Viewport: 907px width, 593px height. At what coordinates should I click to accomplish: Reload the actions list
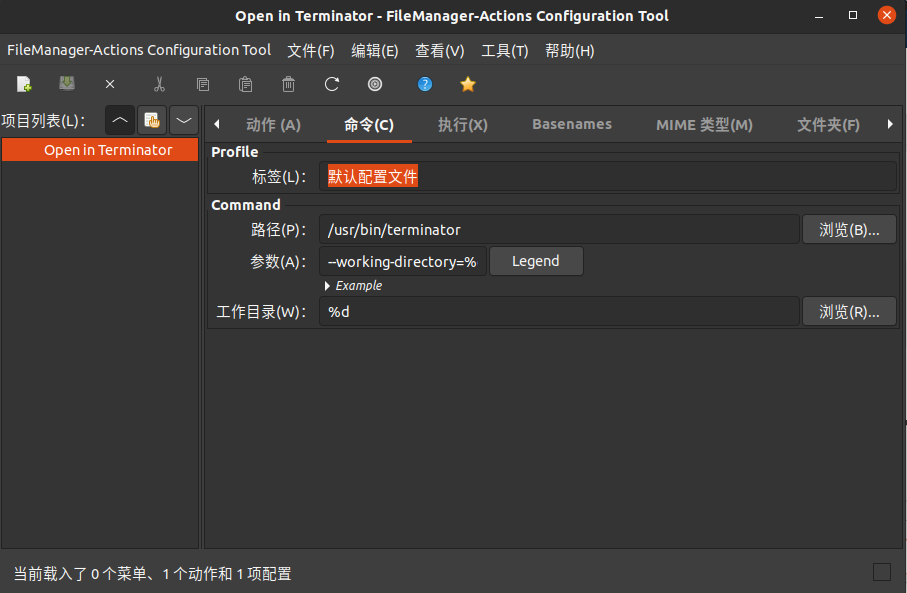(330, 84)
